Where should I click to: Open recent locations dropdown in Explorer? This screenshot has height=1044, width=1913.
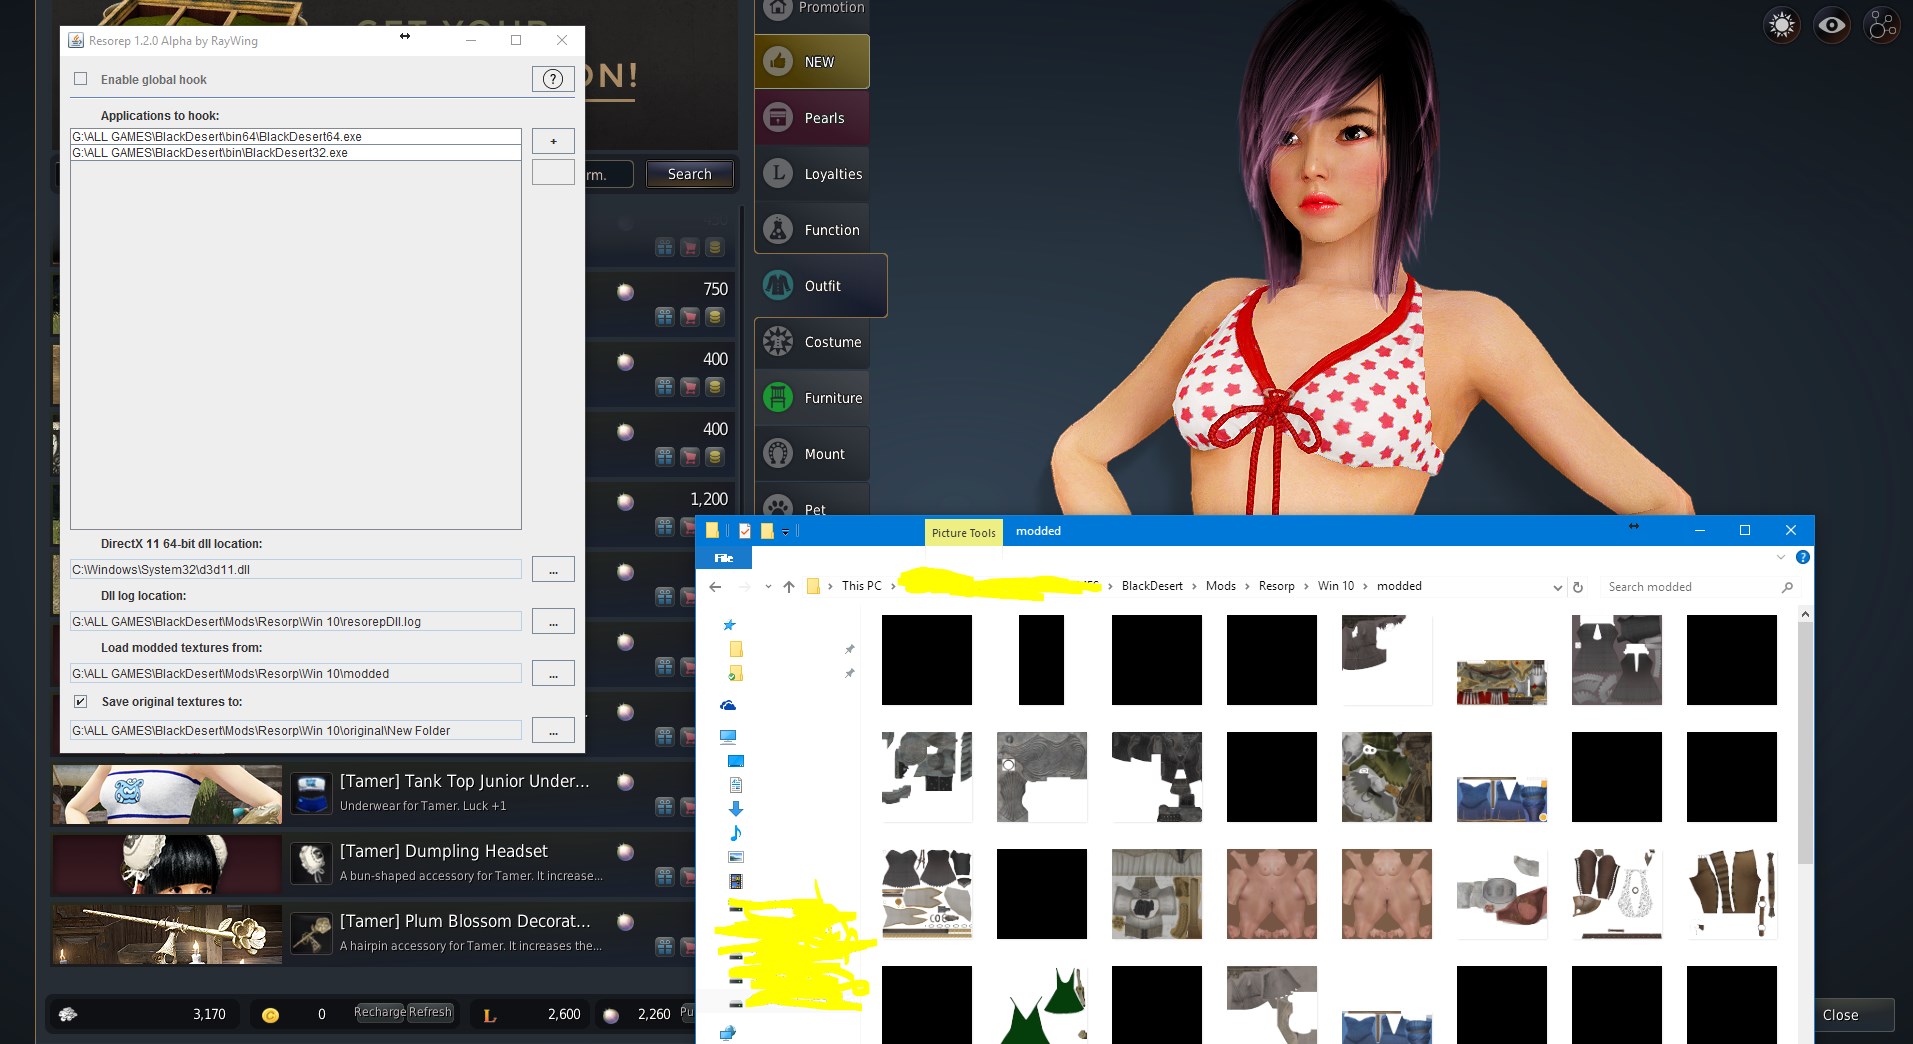[x=767, y=587]
